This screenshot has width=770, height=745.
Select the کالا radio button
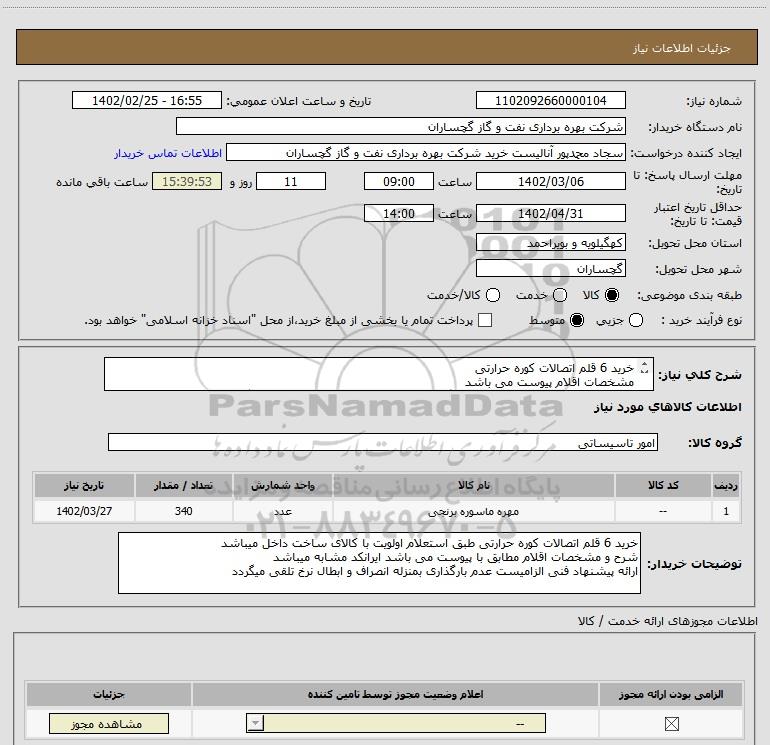click(x=612, y=295)
